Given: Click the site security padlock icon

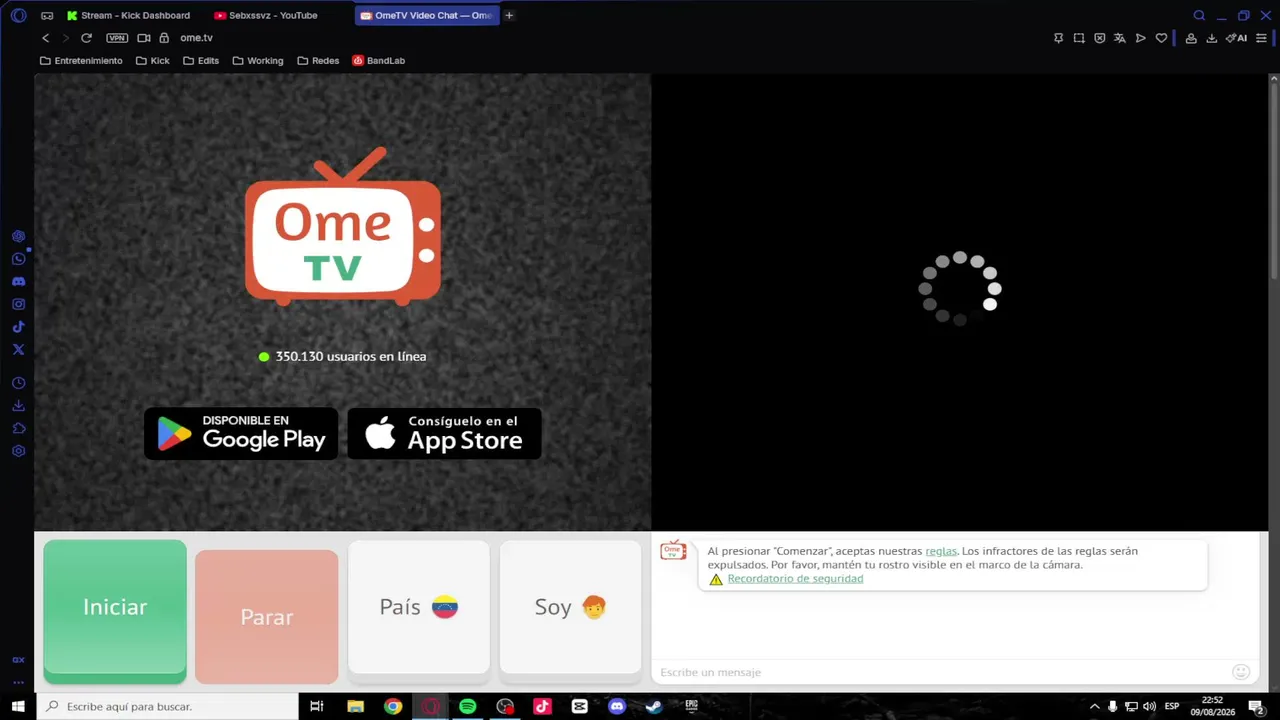Looking at the screenshot, I should click(x=164, y=38).
